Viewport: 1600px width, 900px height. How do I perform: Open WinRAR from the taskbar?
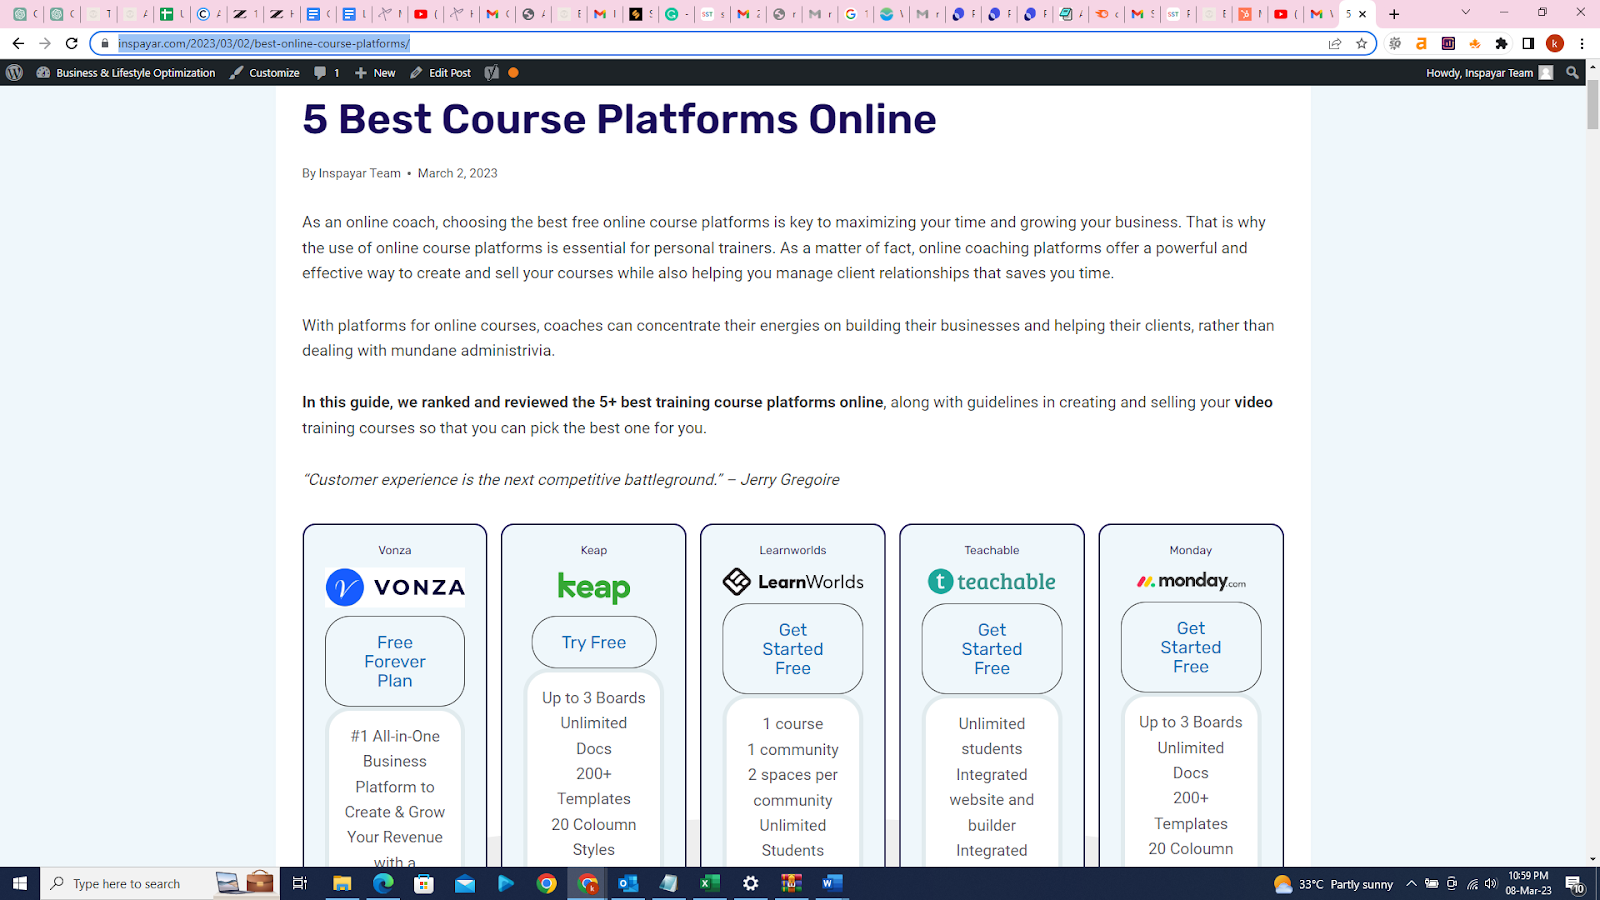[x=792, y=883]
